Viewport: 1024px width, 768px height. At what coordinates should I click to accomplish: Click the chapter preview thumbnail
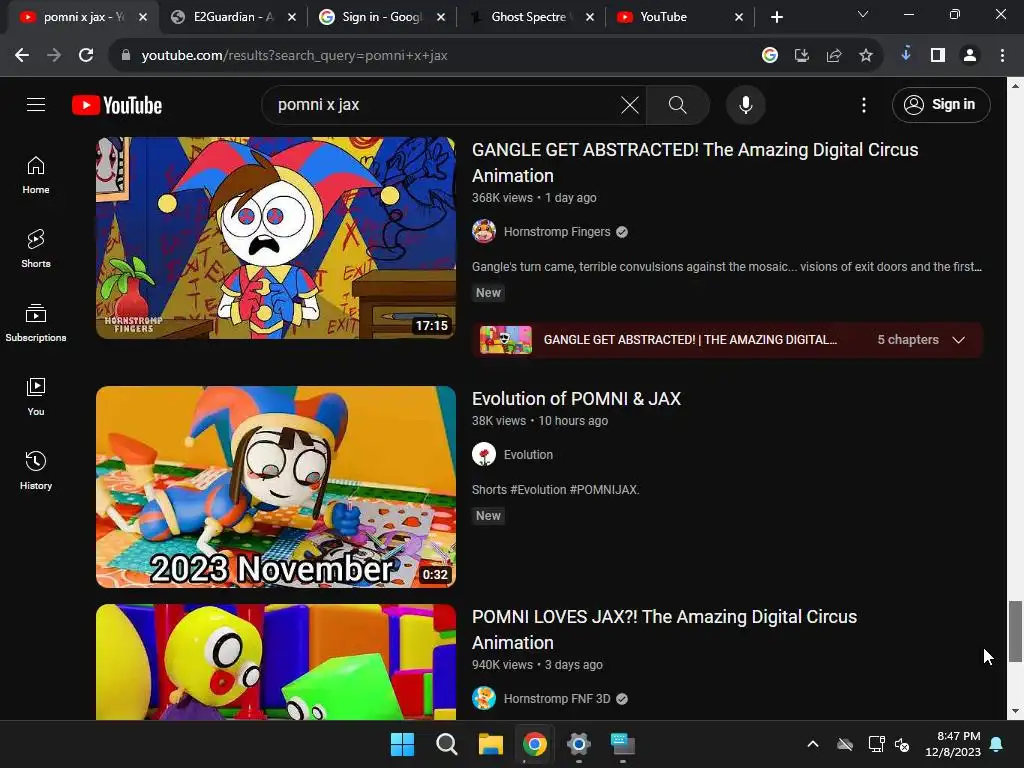505,340
